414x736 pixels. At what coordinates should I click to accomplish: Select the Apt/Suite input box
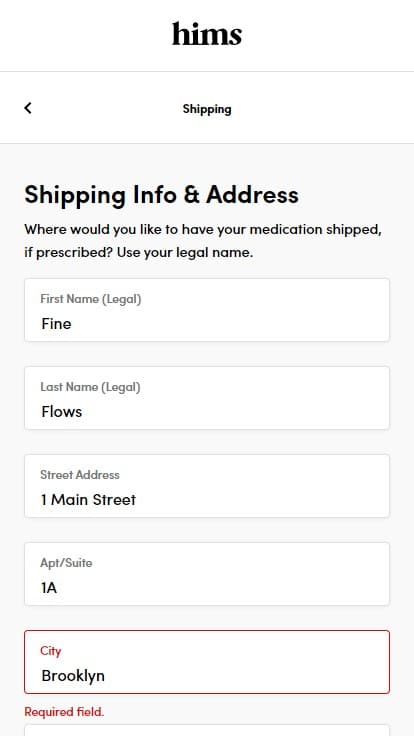tap(207, 574)
